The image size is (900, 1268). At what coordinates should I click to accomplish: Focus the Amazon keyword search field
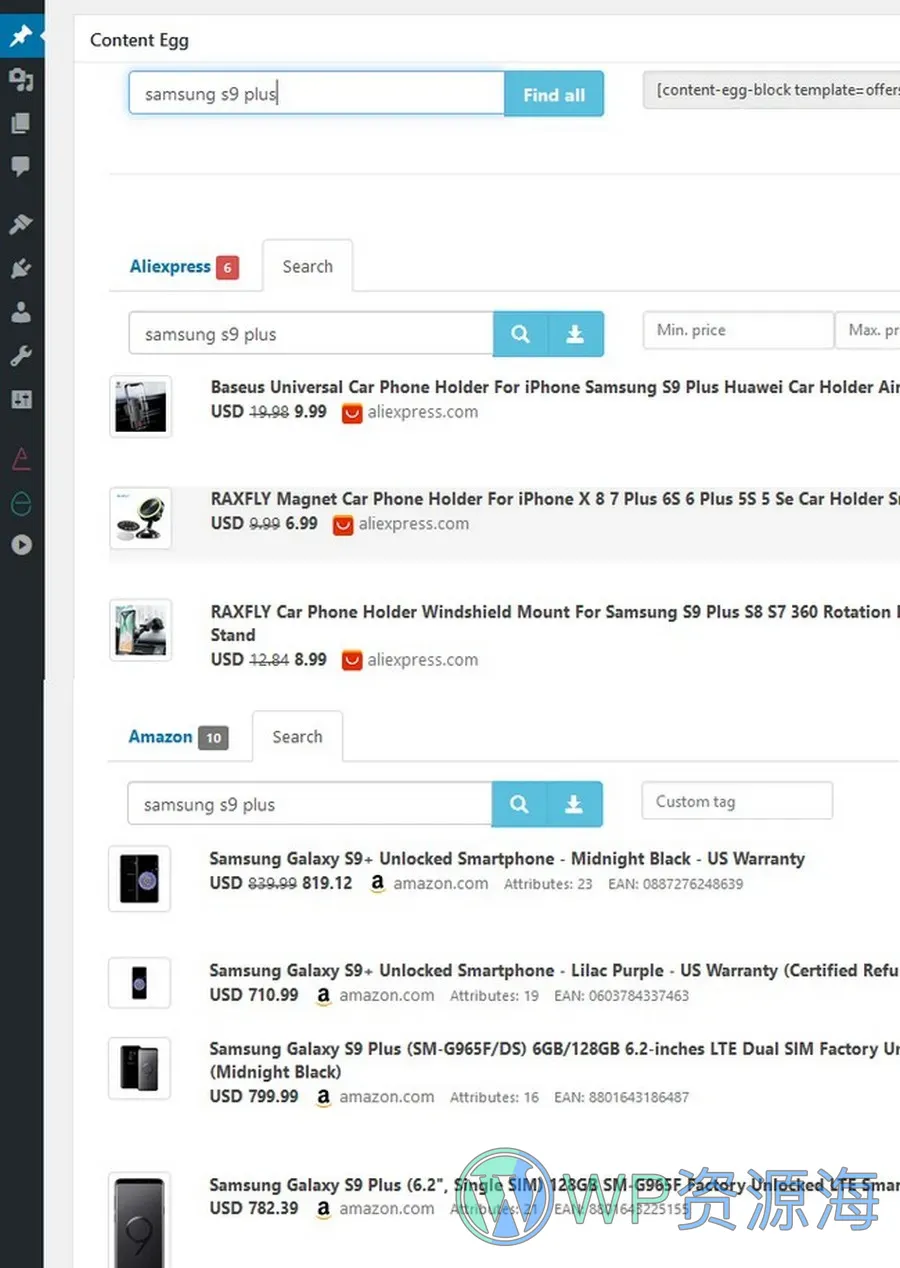pyautogui.click(x=310, y=804)
